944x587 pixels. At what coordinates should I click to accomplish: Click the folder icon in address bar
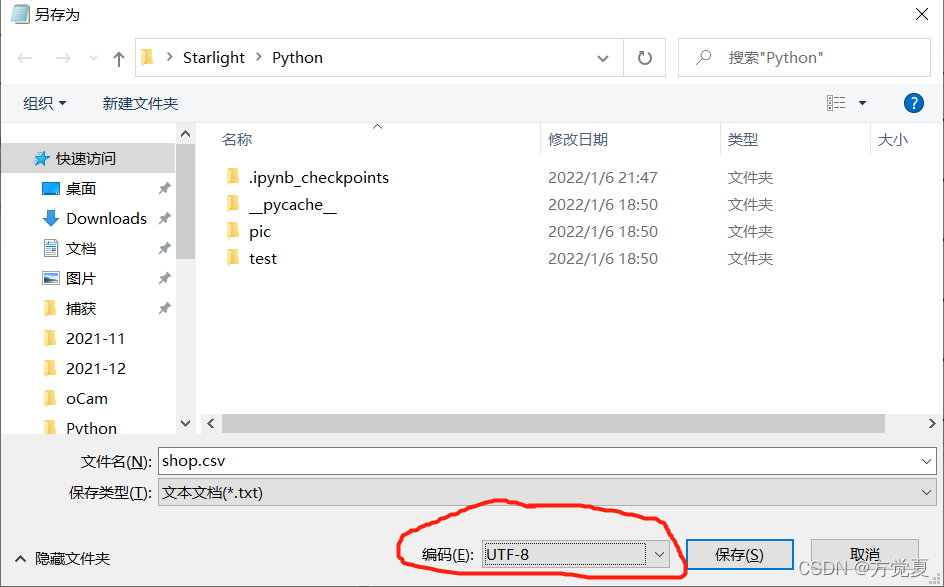[x=148, y=57]
